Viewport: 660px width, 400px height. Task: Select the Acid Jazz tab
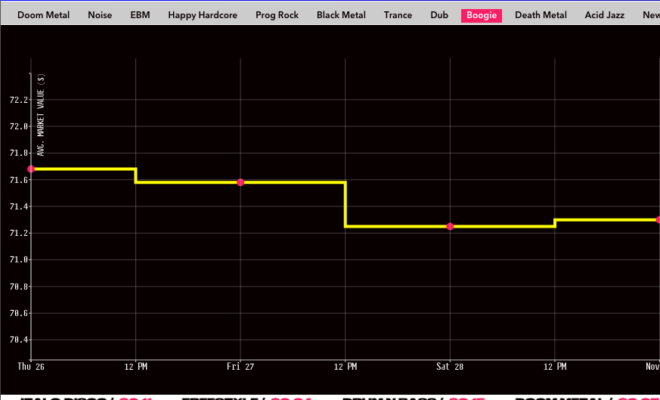(x=604, y=15)
